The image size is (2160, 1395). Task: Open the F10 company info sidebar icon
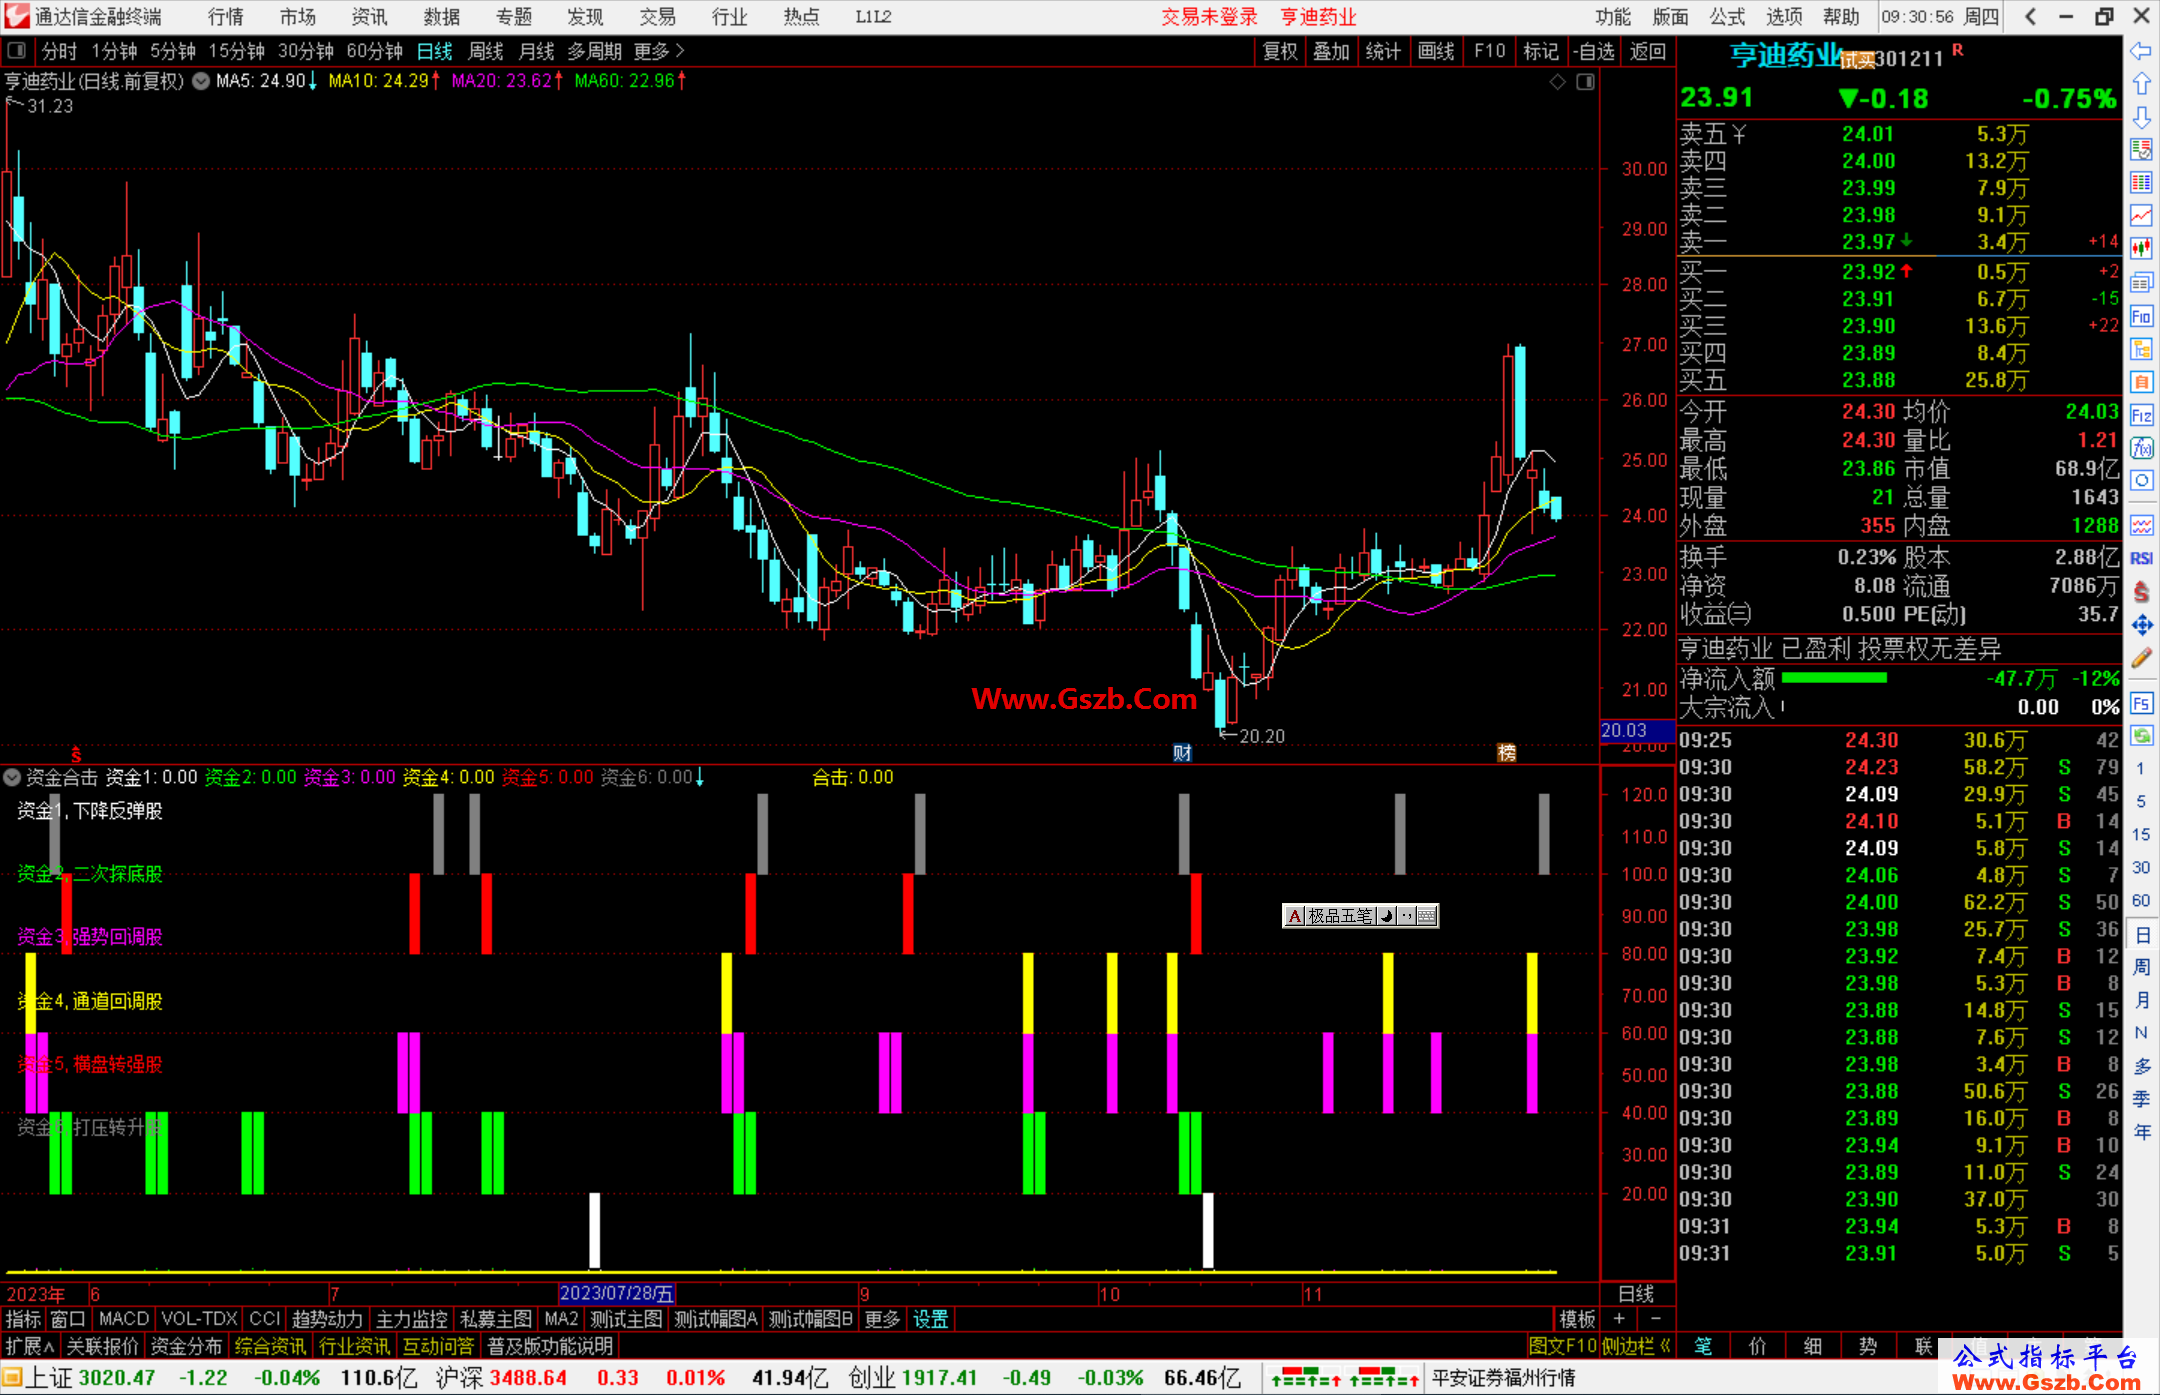pos(2141,317)
